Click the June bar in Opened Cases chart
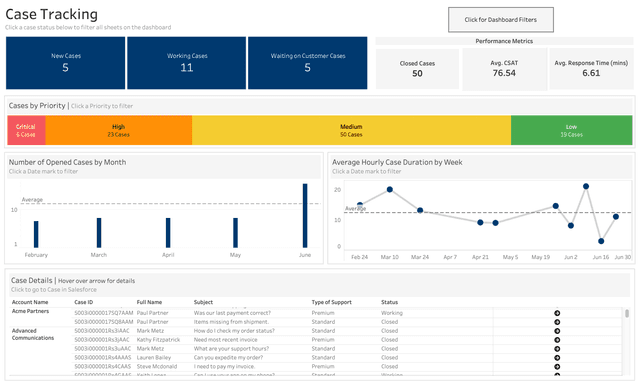Image resolution: width=640 pixels, height=386 pixels. point(305,215)
